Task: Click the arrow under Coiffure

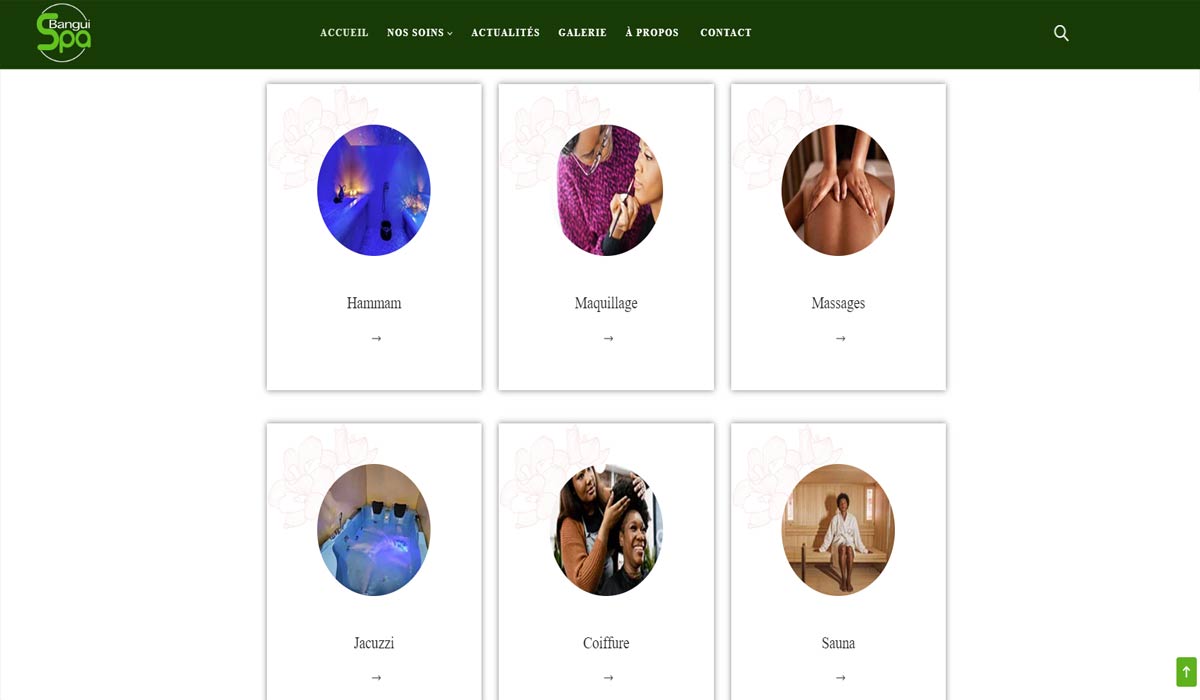Action: (x=608, y=678)
